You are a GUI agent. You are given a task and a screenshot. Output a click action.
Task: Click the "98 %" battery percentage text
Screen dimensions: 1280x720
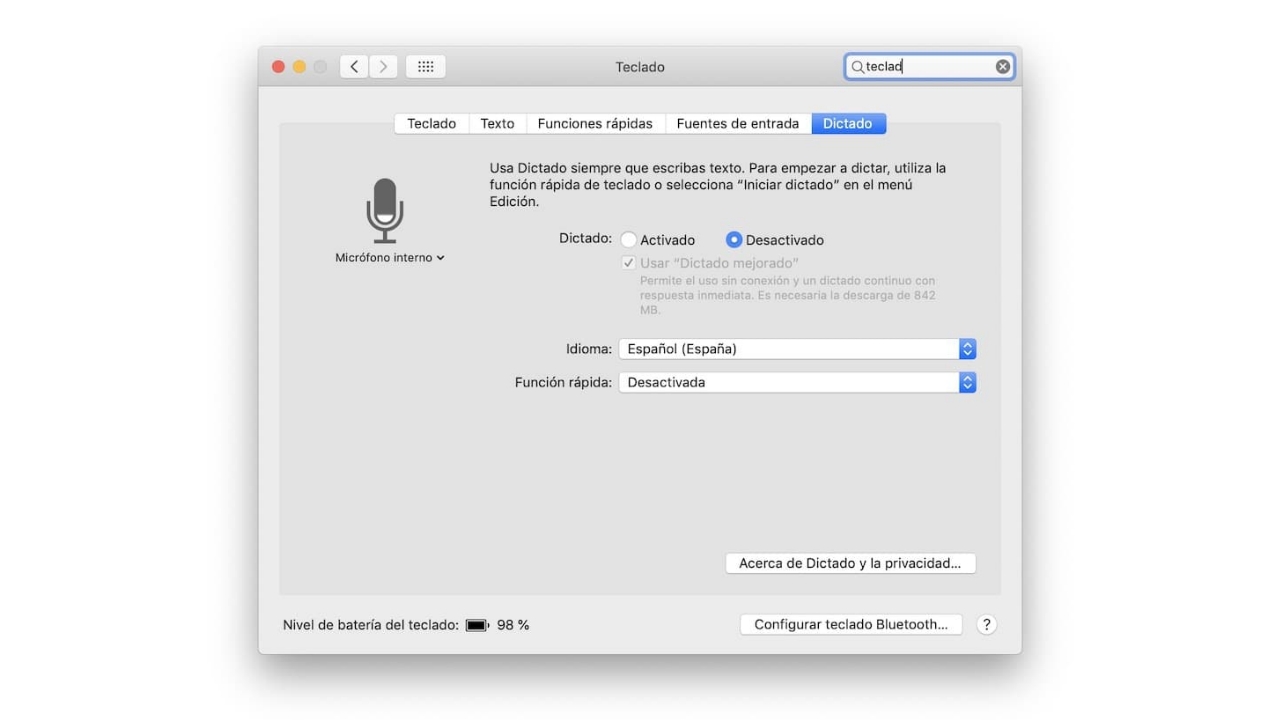coord(513,625)
